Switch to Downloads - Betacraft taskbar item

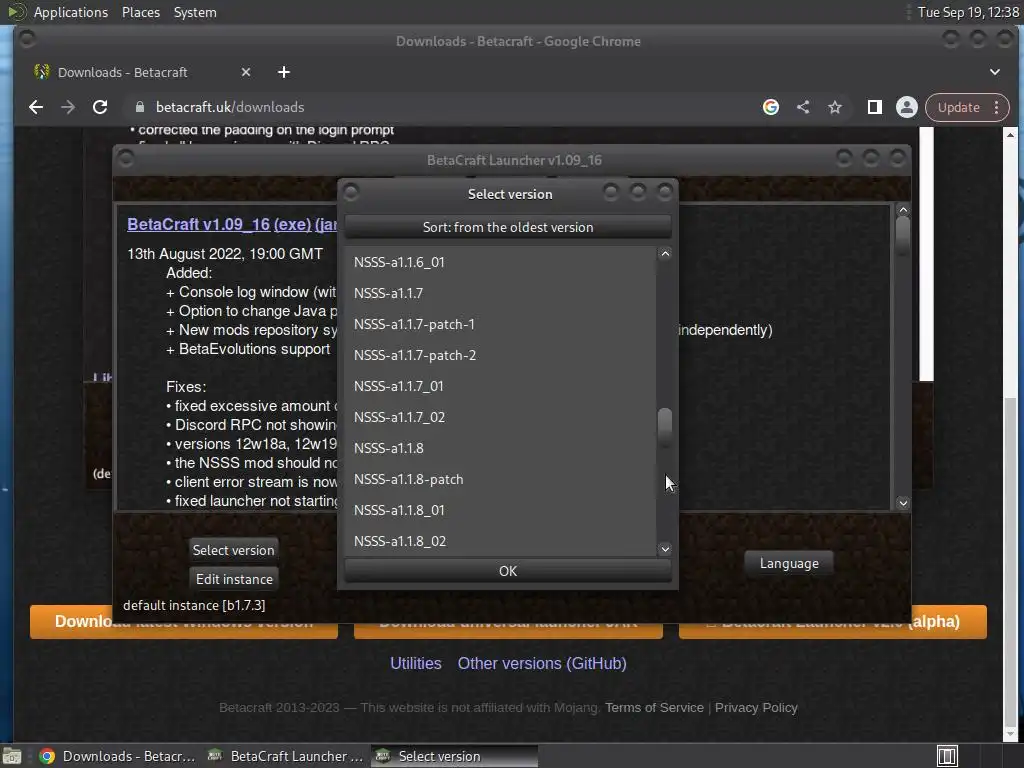(118, 756)
